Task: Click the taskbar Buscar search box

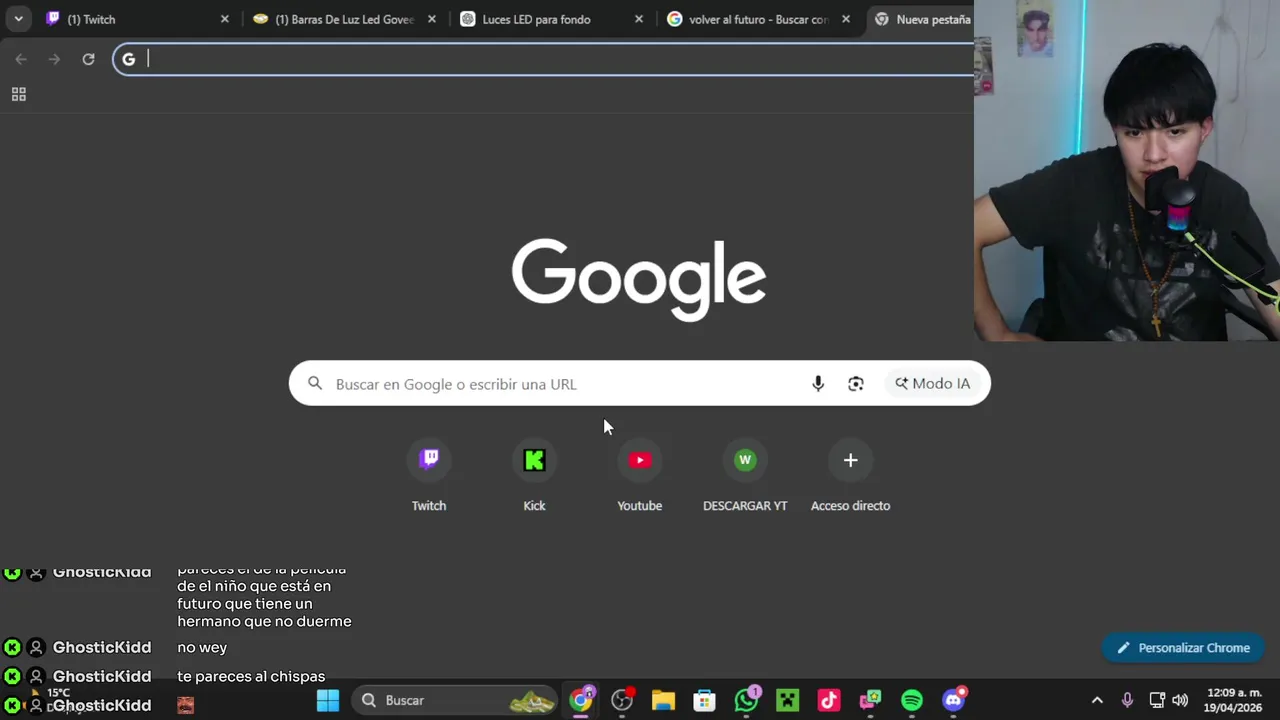Action: point(456,700)
